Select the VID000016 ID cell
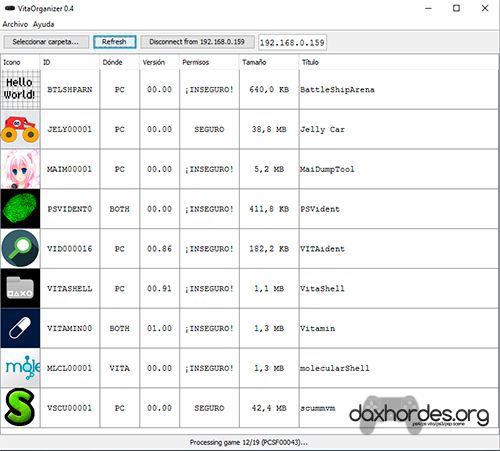The width and height of the screenshot is (500, 451). (70, 249)
